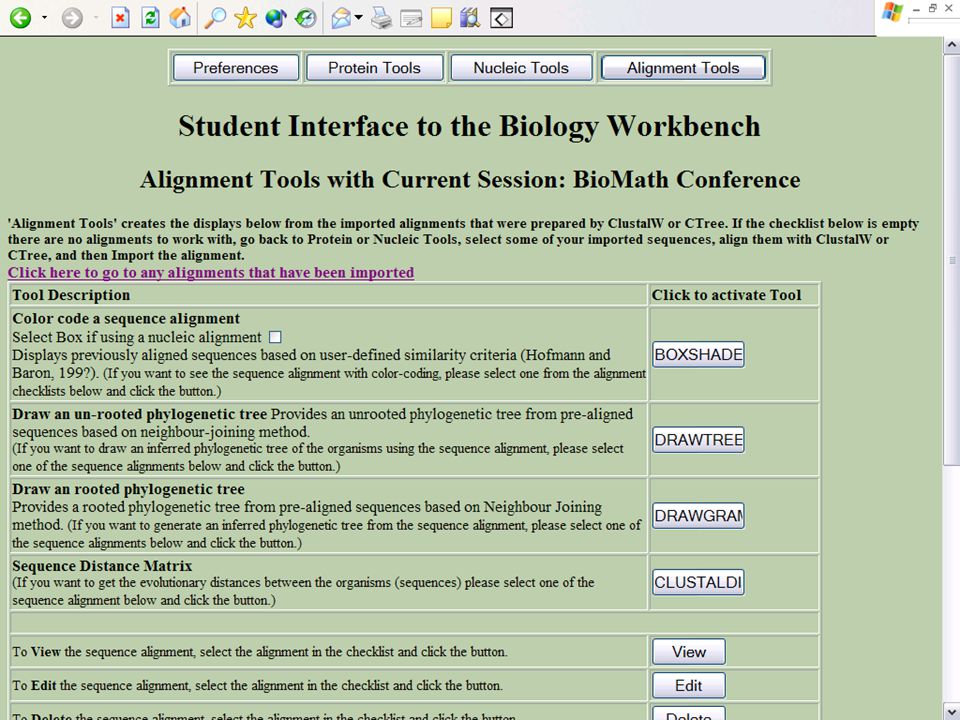Open browsing History clock icon
Screen dimensions: 960x720
(x=306, y=18)
